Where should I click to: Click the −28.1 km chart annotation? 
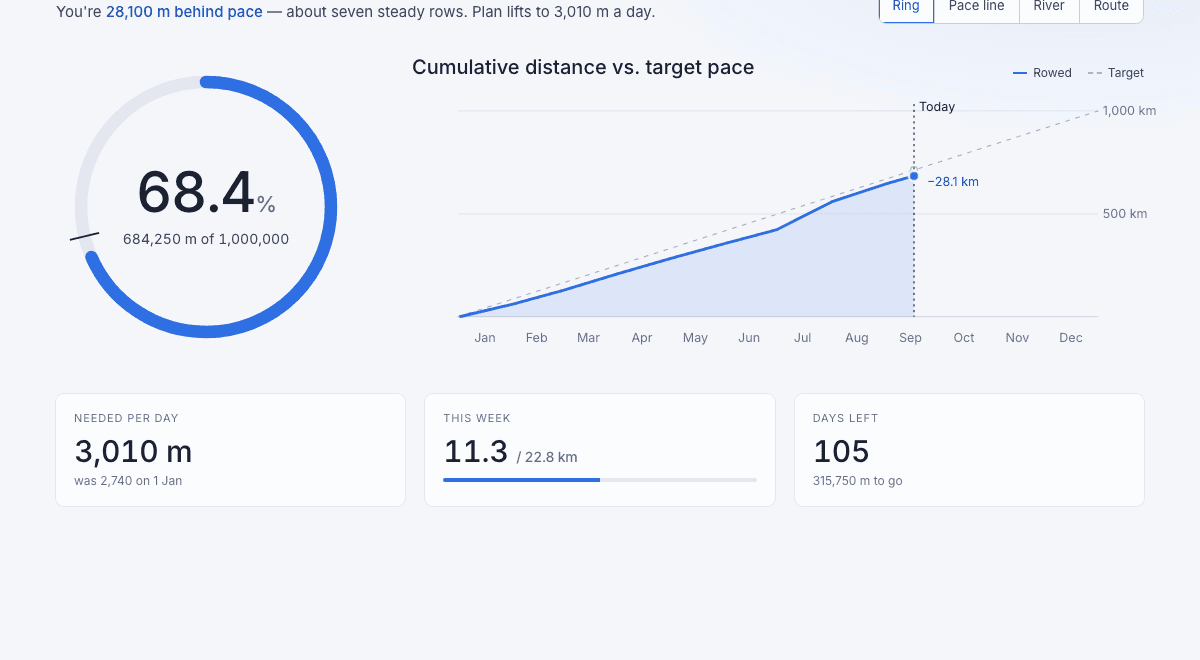[x=953, y=182]
